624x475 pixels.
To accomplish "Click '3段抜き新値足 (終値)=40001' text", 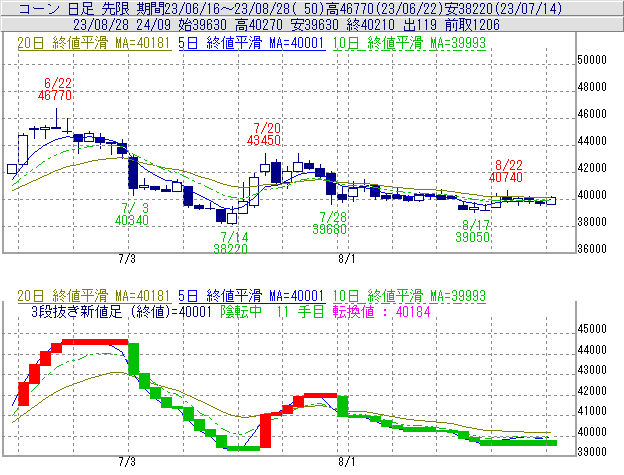I will [121, 311].
